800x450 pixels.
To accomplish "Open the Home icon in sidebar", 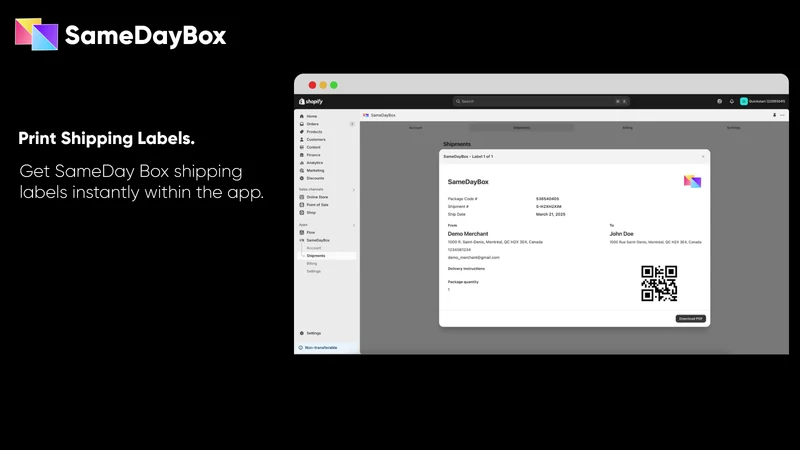I will point(302,116).
